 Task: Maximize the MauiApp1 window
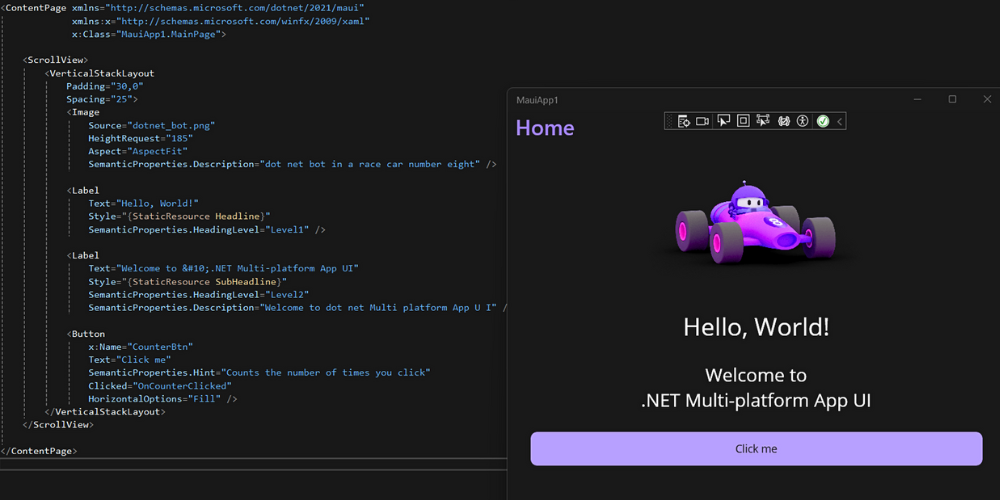(952, 99)
